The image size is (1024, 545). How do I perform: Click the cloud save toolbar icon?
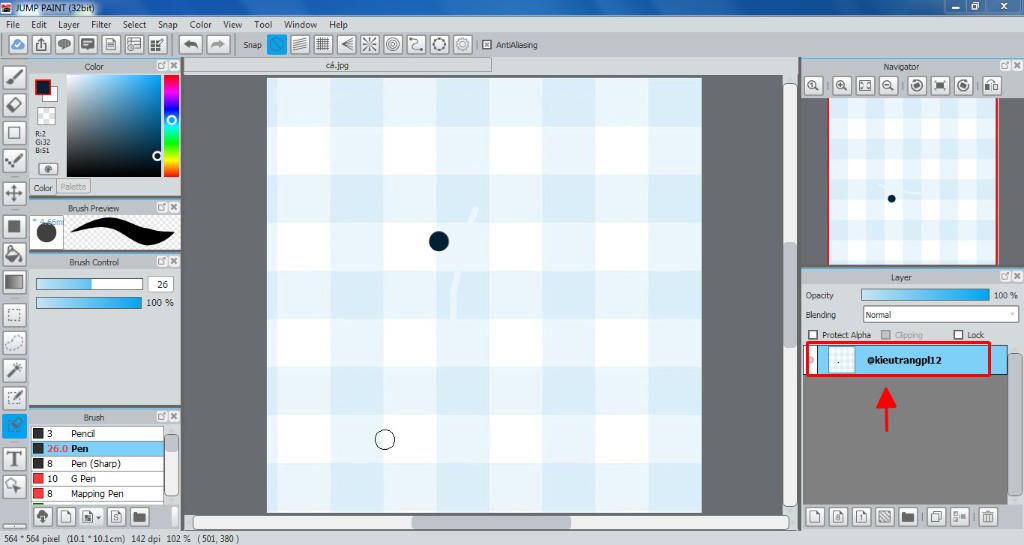pos(18,44)
